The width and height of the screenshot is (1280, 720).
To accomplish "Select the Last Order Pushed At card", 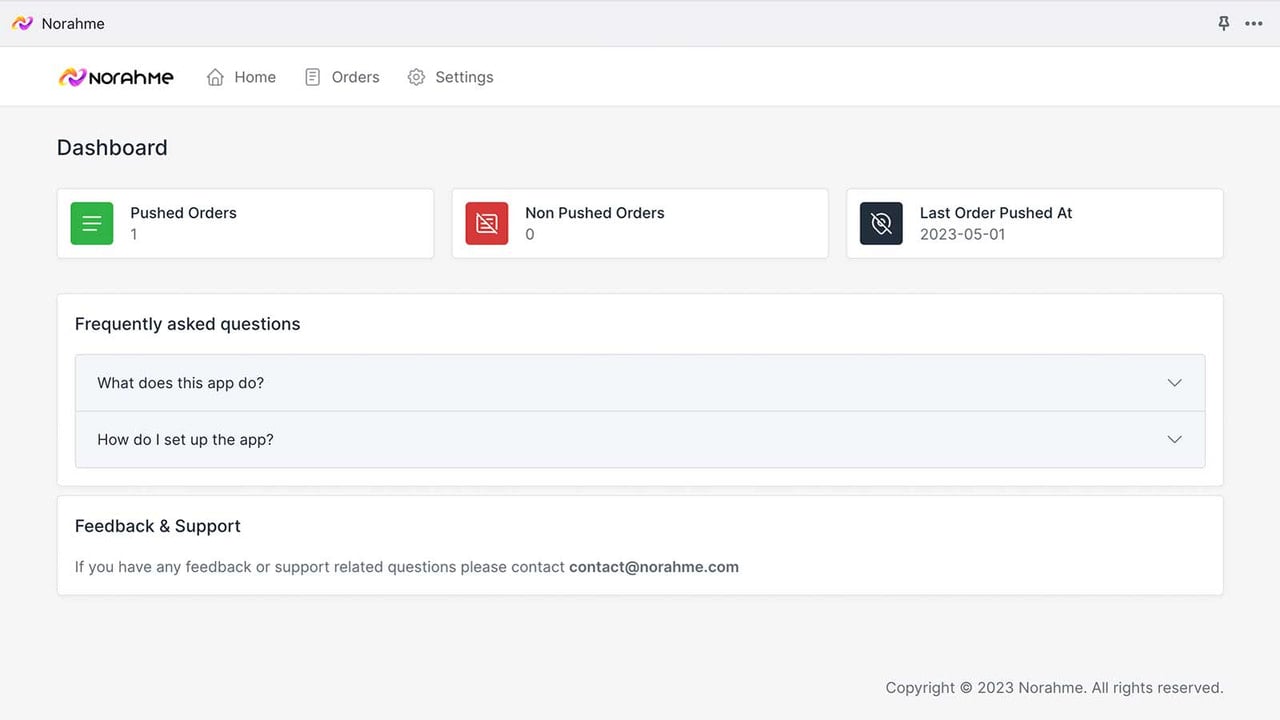I will [1035, 224].
